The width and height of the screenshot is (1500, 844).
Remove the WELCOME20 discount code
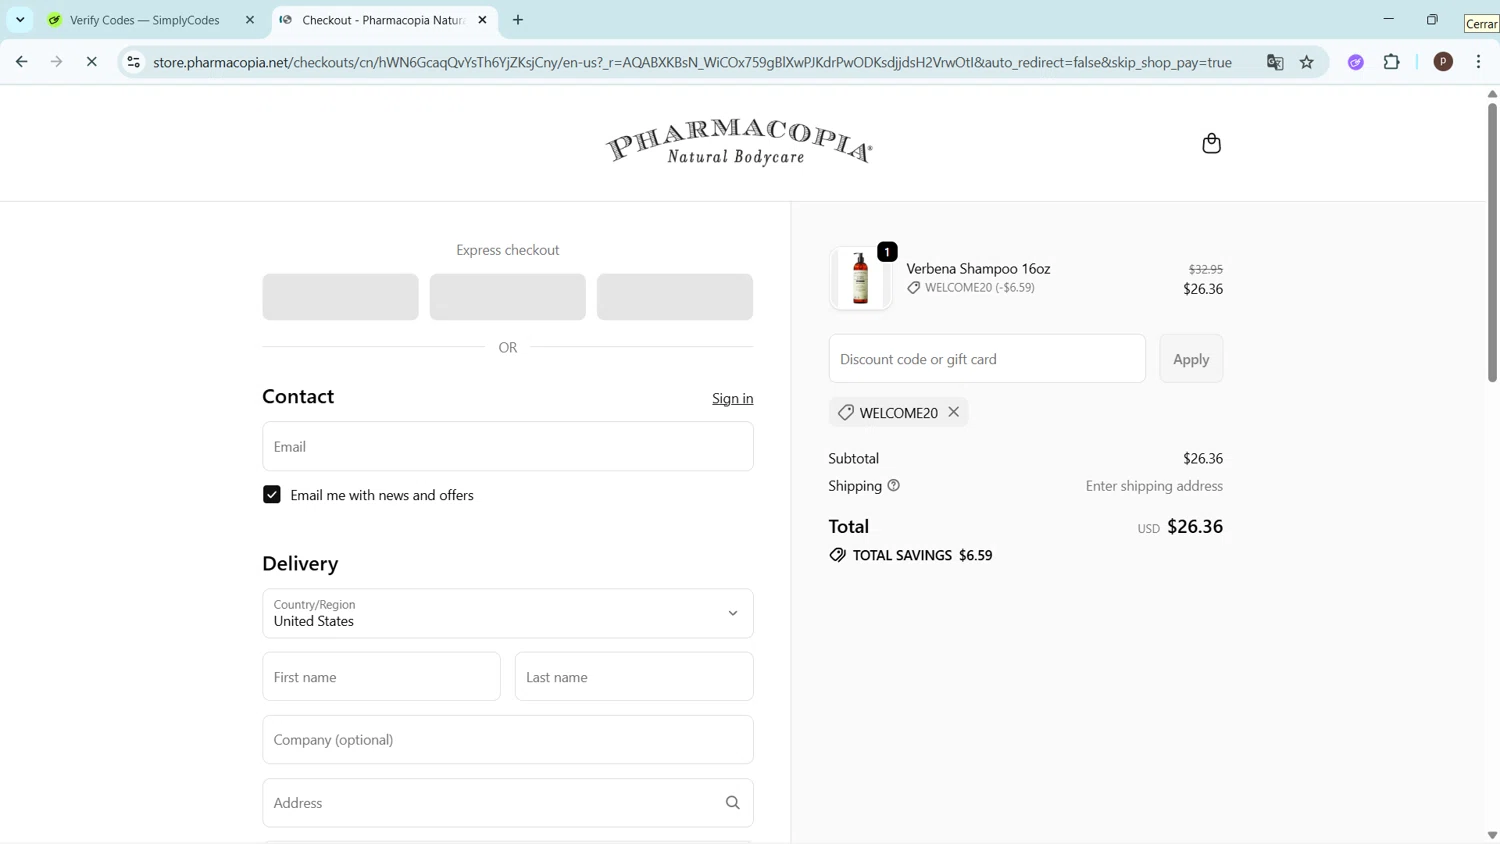coord(954,412)
